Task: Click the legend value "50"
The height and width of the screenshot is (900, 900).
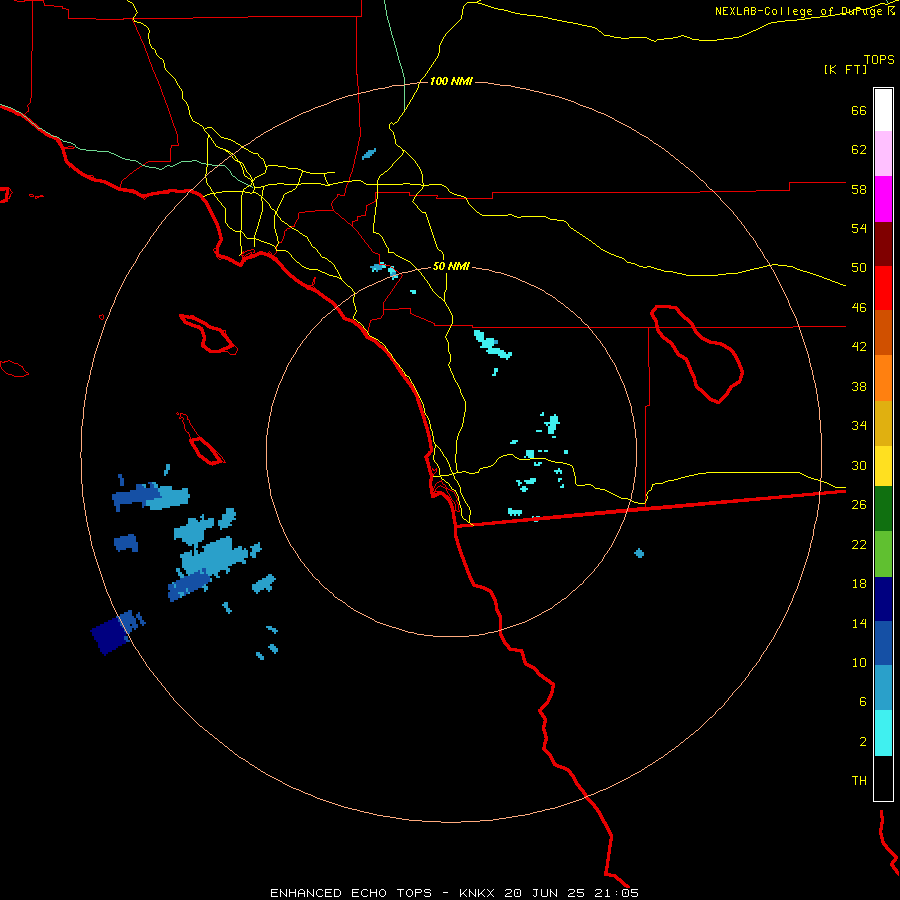Action: pyautogui.click(x=859, y=267)
